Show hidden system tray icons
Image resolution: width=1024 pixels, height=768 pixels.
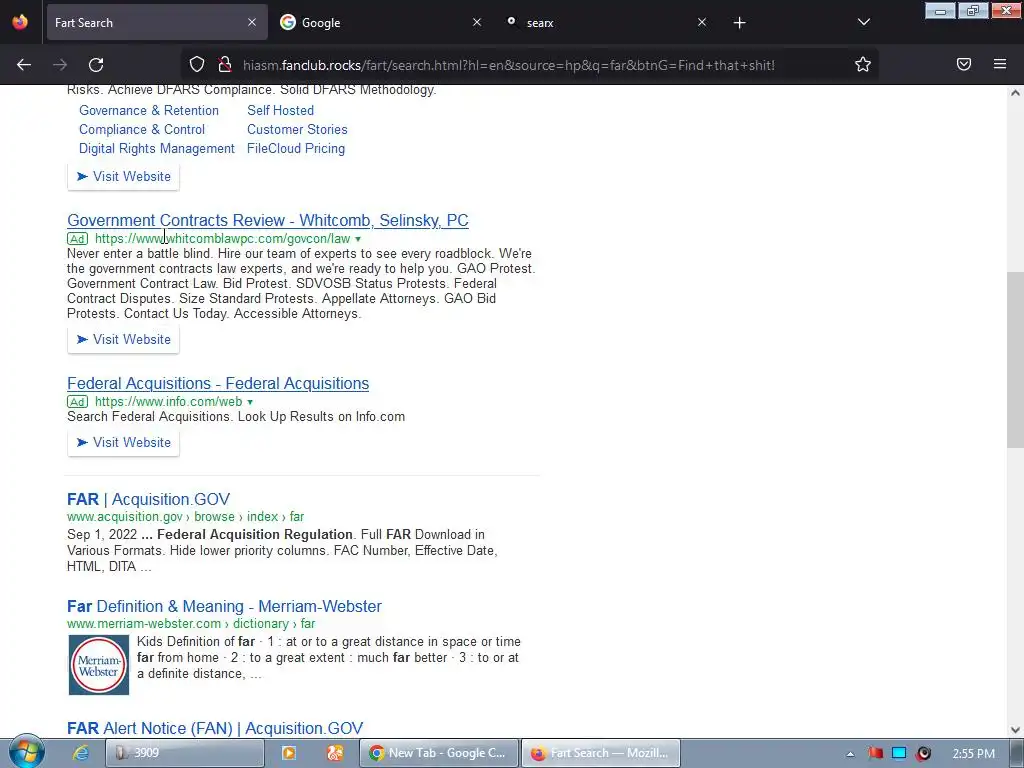pos(850,754)
